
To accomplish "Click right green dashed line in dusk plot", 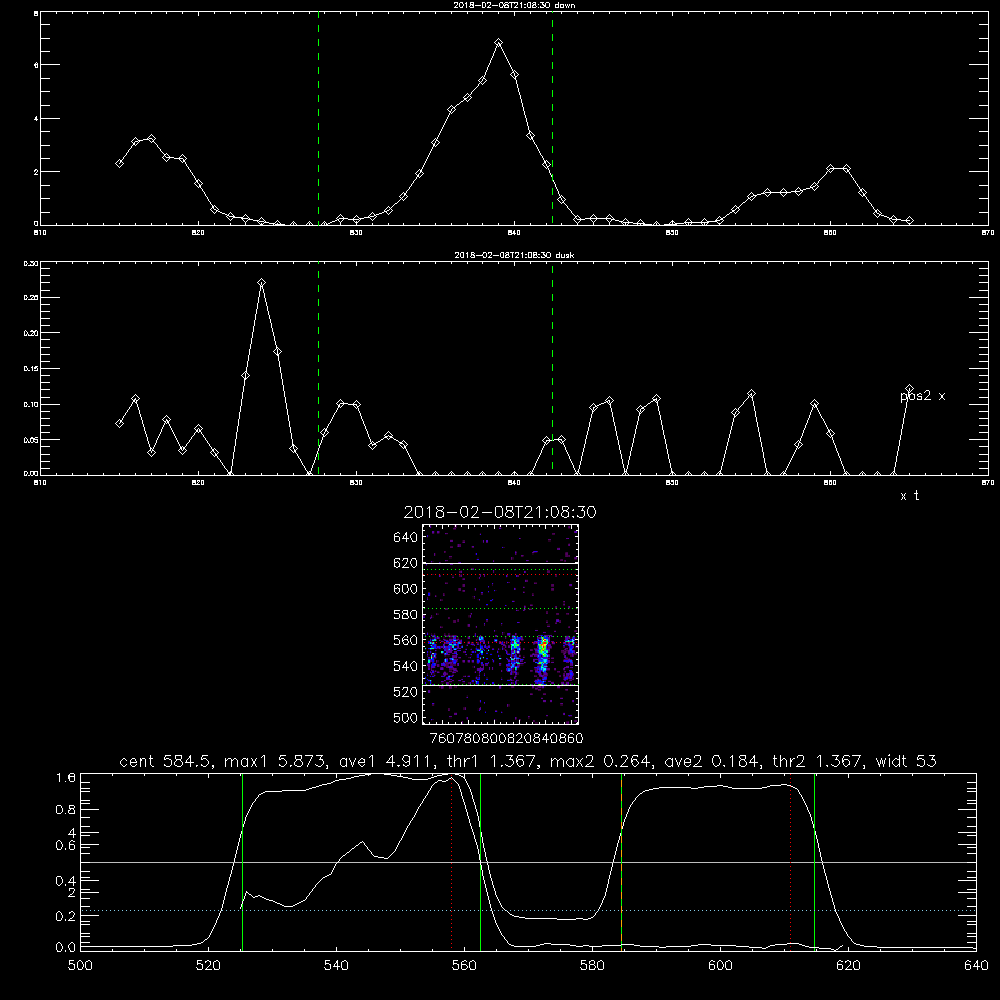I will (x=552, y=370).
